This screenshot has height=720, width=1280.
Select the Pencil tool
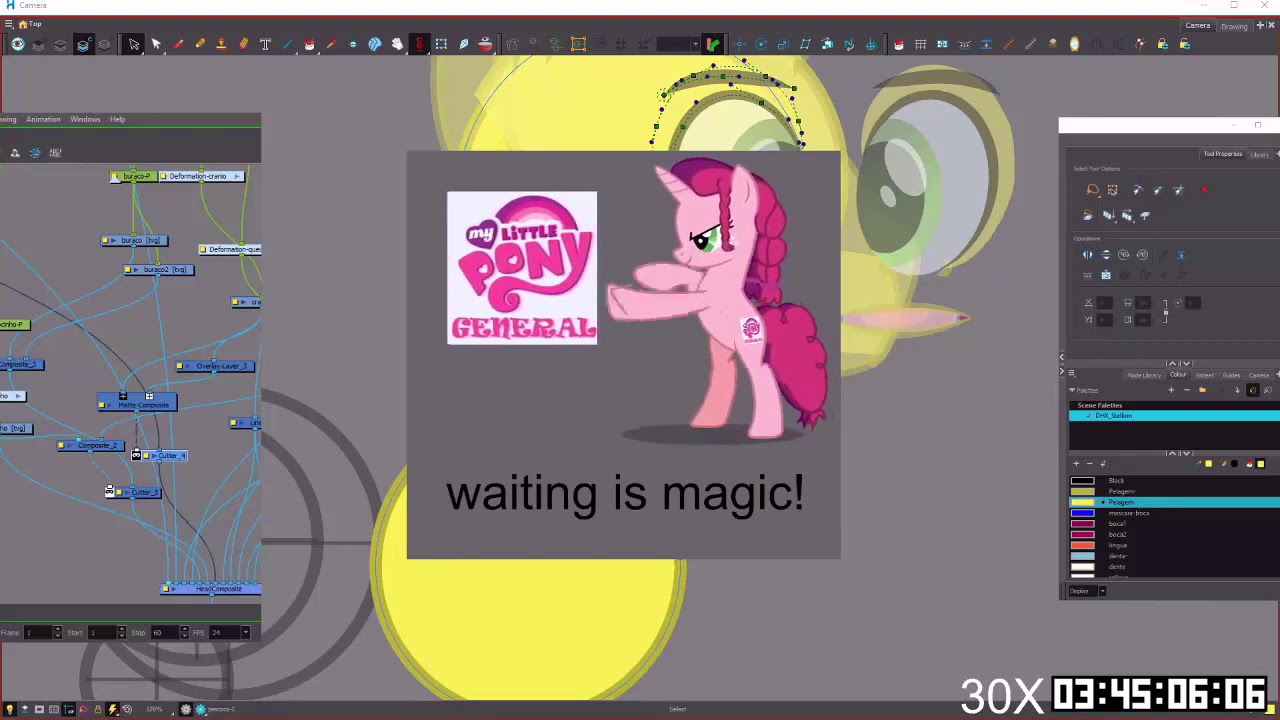(200, 44)
